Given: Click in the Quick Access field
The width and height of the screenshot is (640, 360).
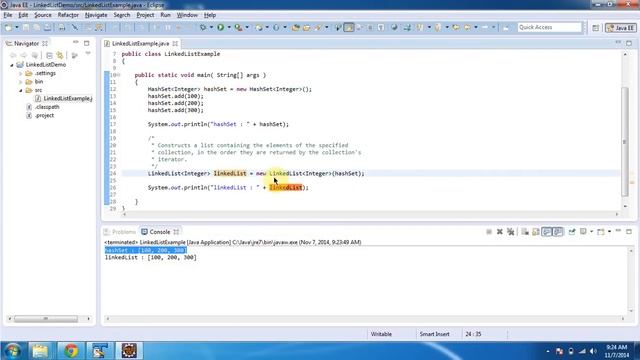Looking at the screenshot, I should [x=549, y=27].
